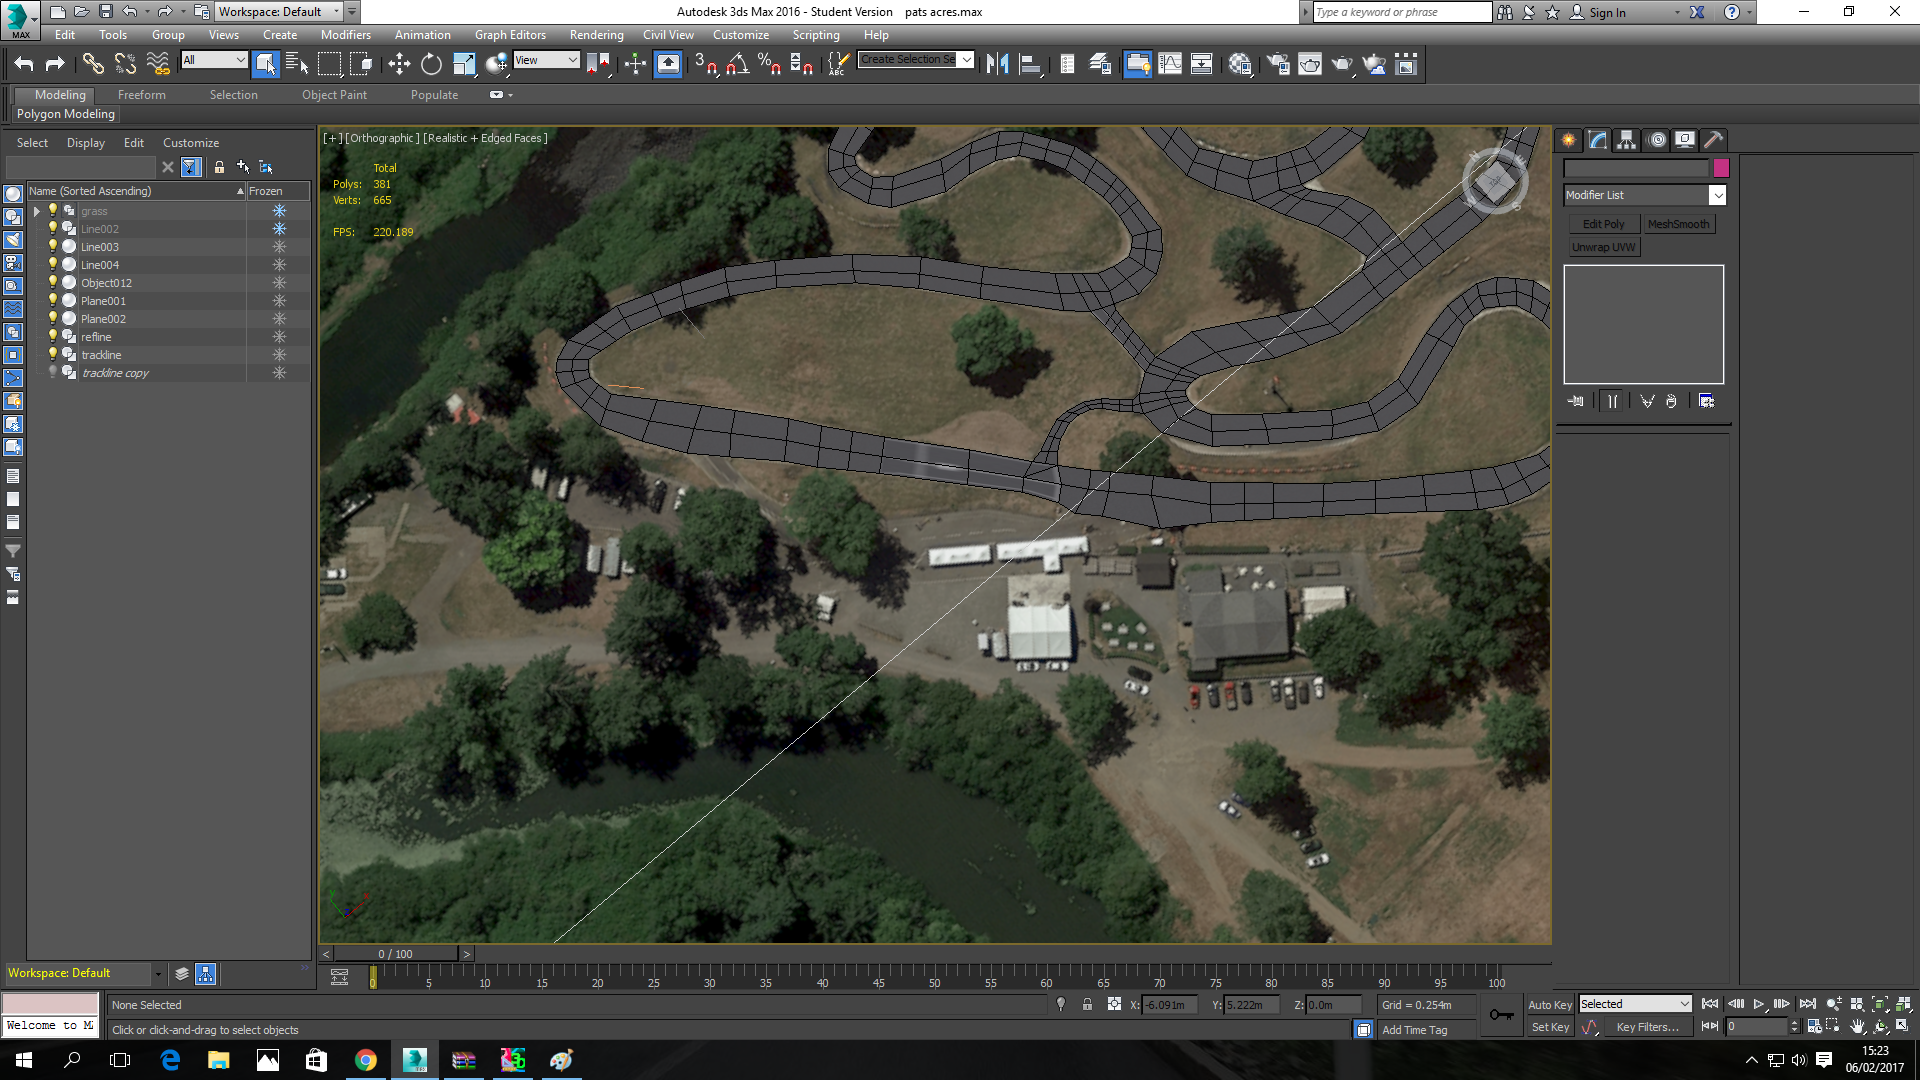This screenshot has width=1920, height=1080.
Task: Click the MeshSmooth modifier button
Action: coord(1678,224)
